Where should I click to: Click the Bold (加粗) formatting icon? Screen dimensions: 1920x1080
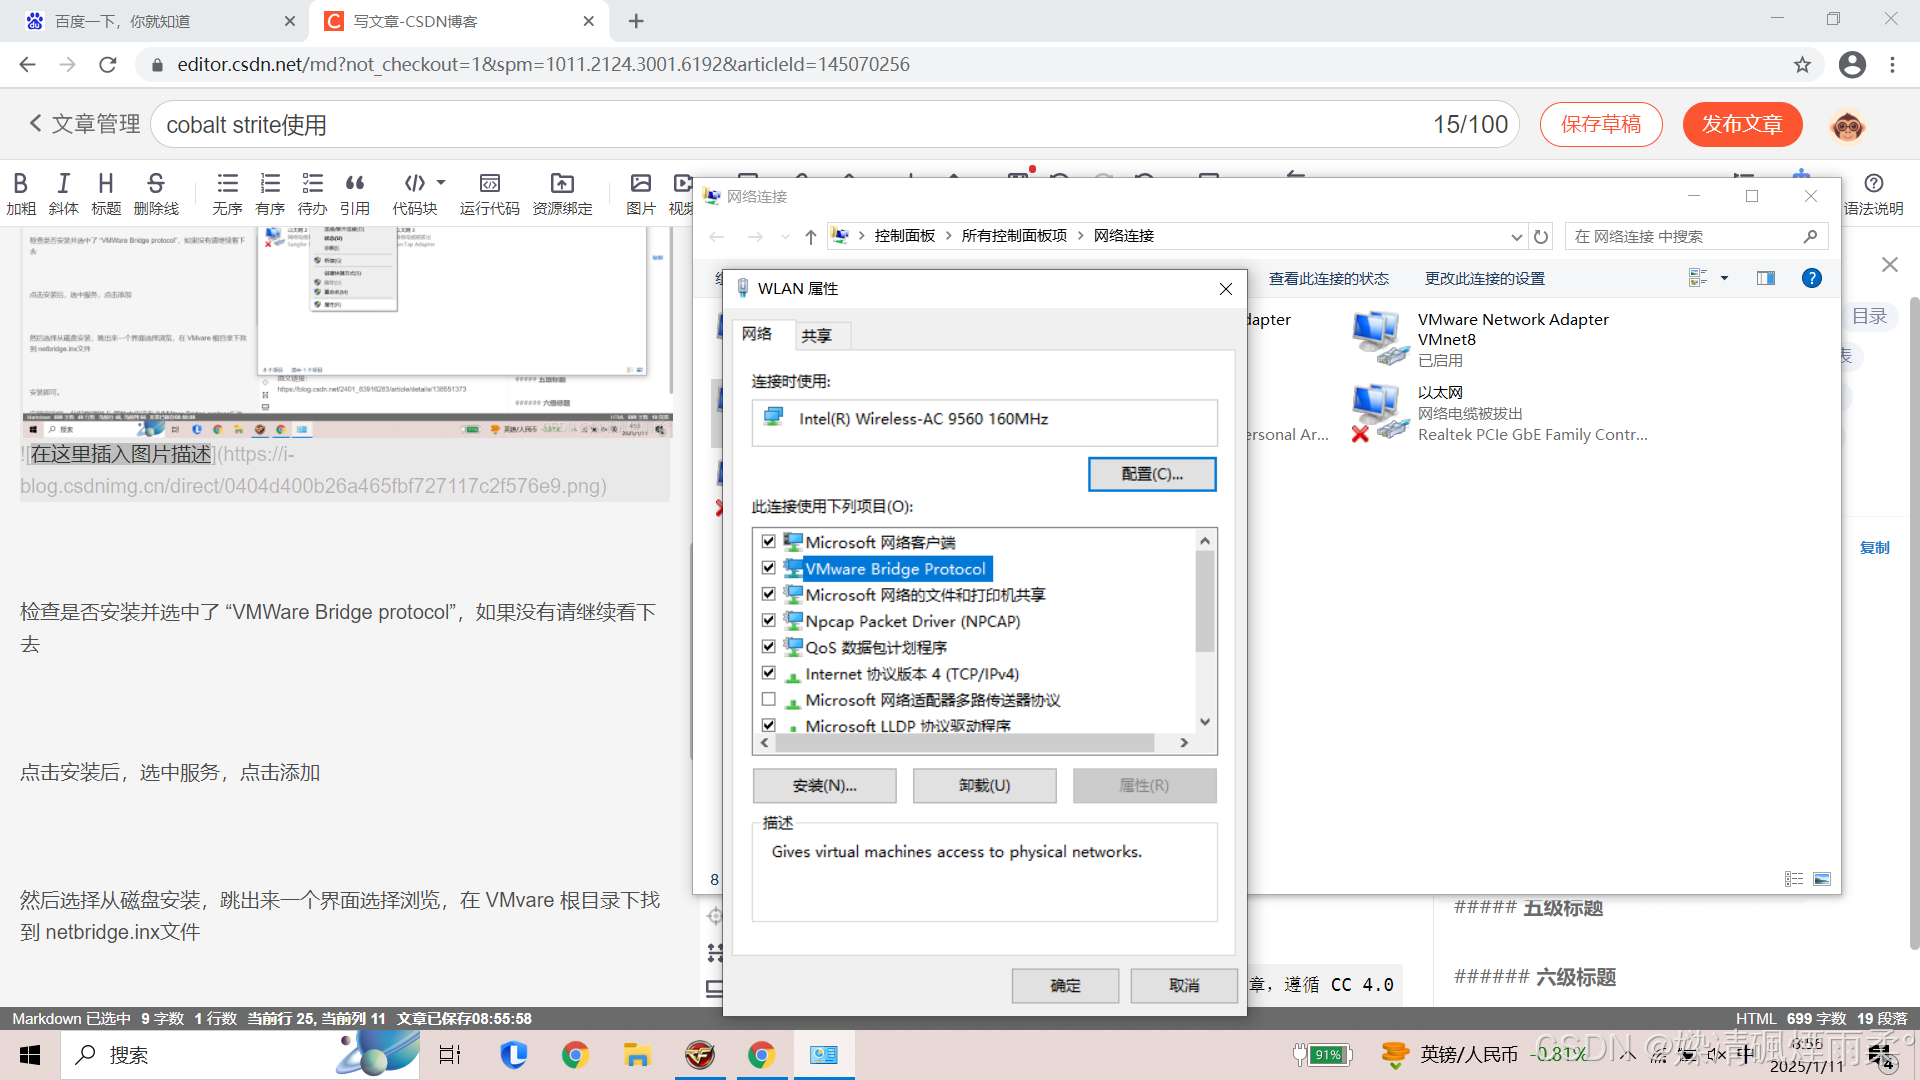tap(21, 184)
